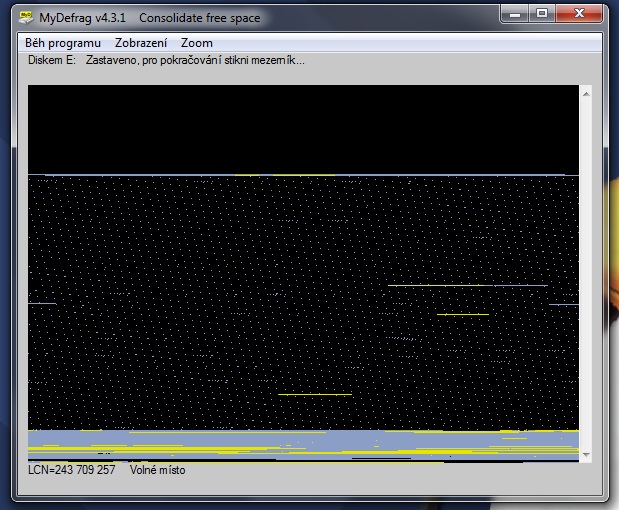Click the scroll down arrow of disk map
The image size is (619, 510).
586,455
